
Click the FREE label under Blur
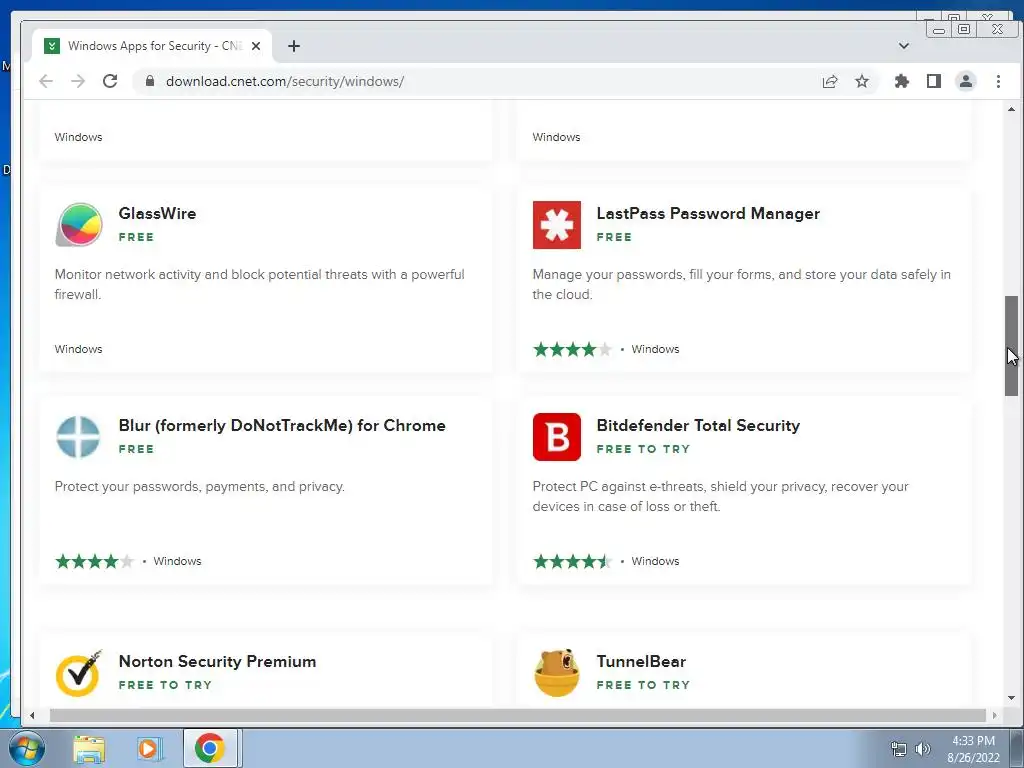coord(136,449)
